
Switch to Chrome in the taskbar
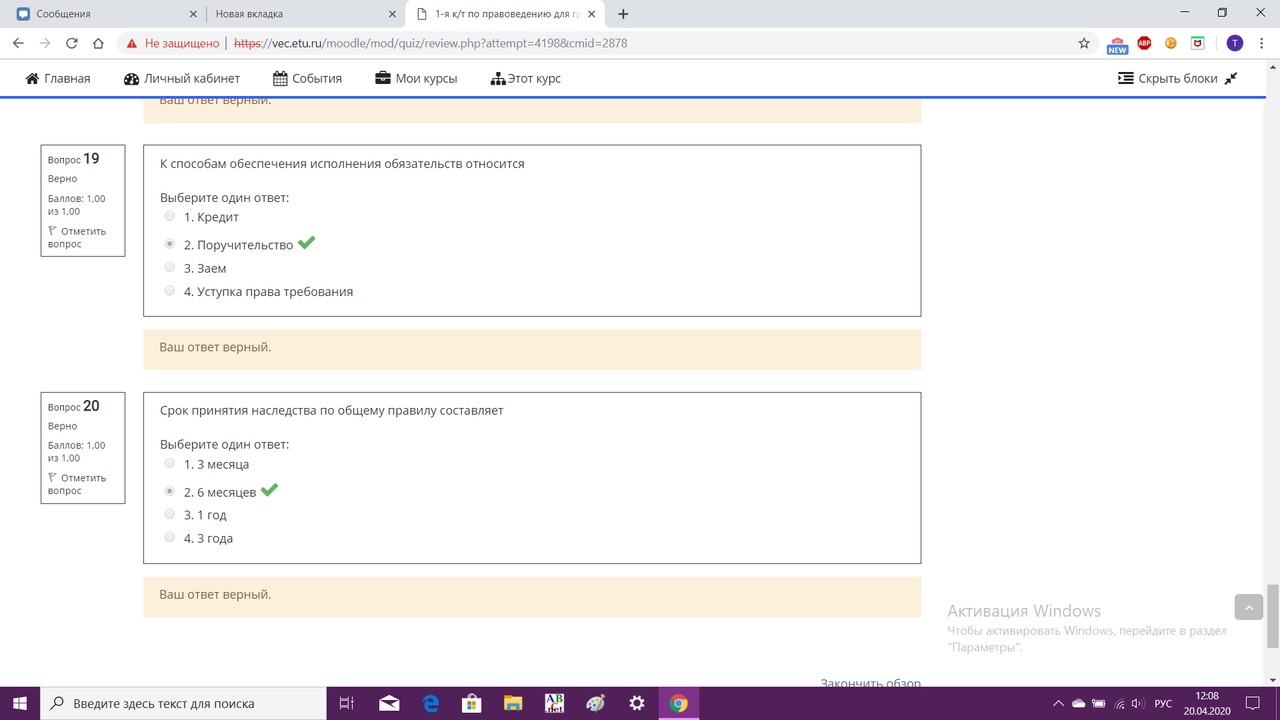678,703
